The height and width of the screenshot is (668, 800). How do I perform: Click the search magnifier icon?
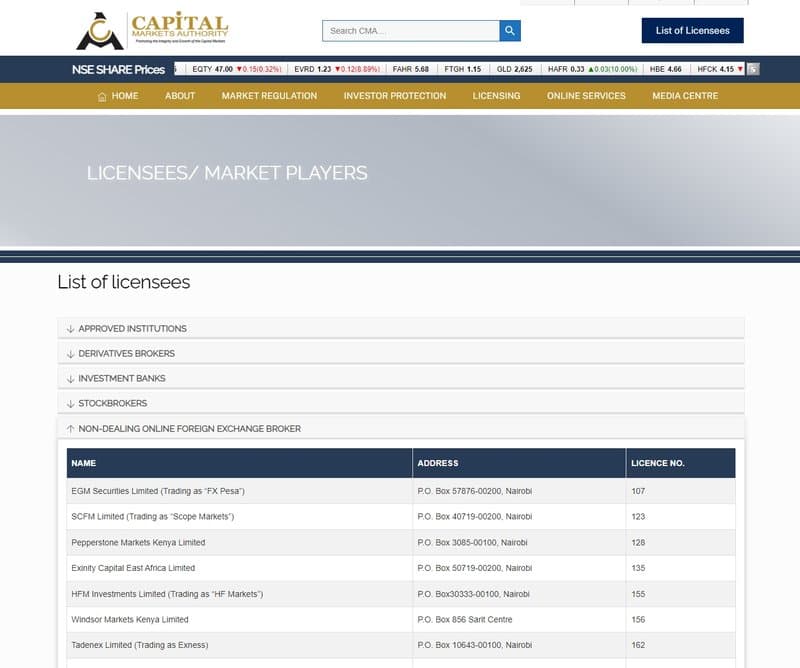coord(508,30)
